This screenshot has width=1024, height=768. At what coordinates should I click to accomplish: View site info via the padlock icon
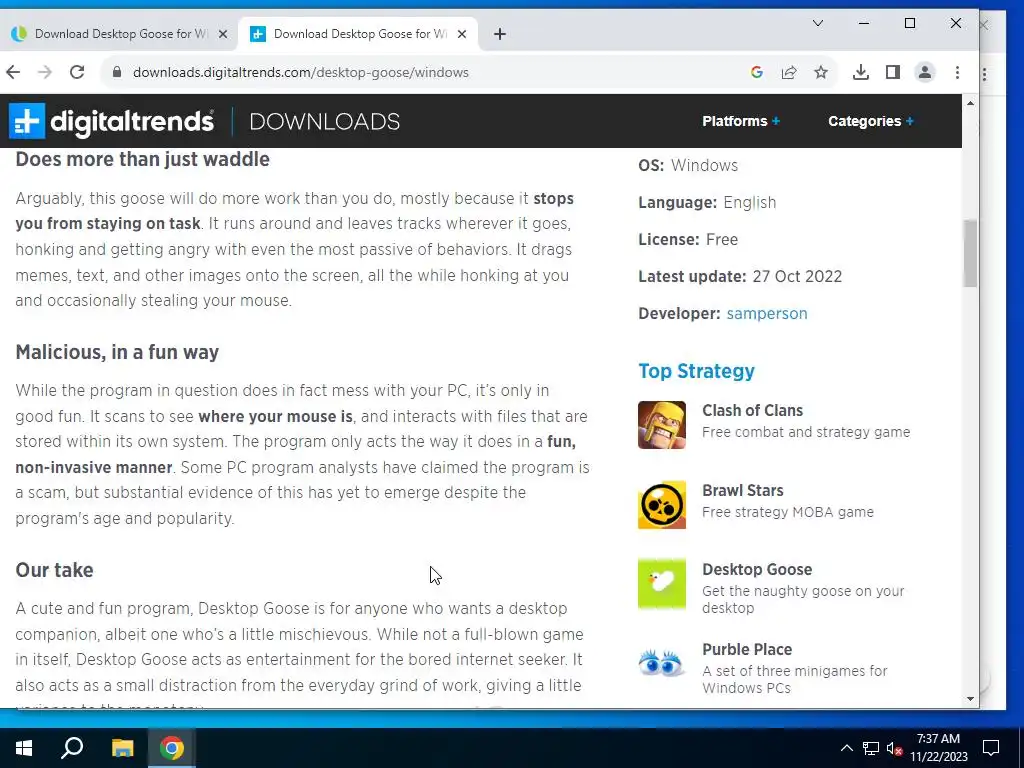click(117, 72)
